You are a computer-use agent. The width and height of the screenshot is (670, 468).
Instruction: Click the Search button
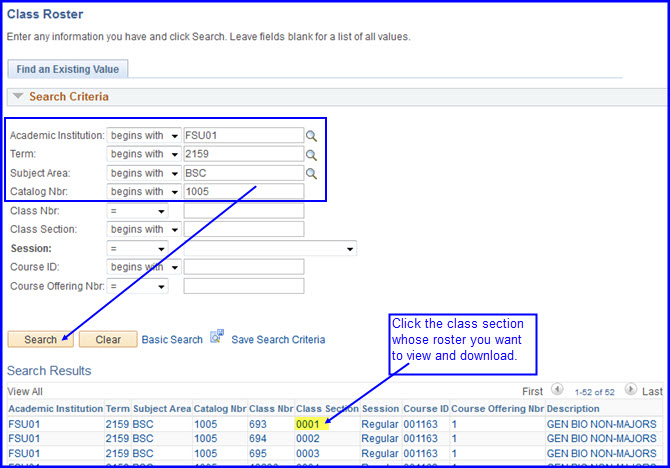(x=41, y=339)
